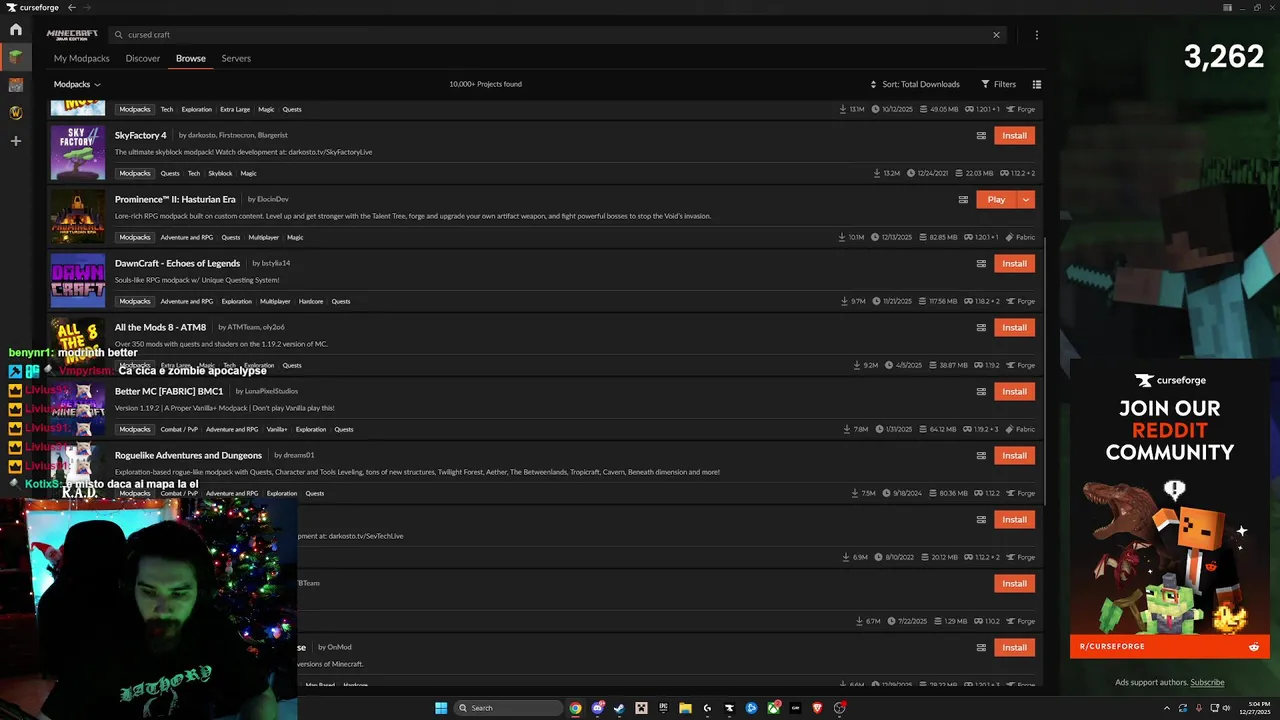Click Hardcore tag in DawnCraft row
Viewport: 1280px width, 720px height.
click(311, 301)
